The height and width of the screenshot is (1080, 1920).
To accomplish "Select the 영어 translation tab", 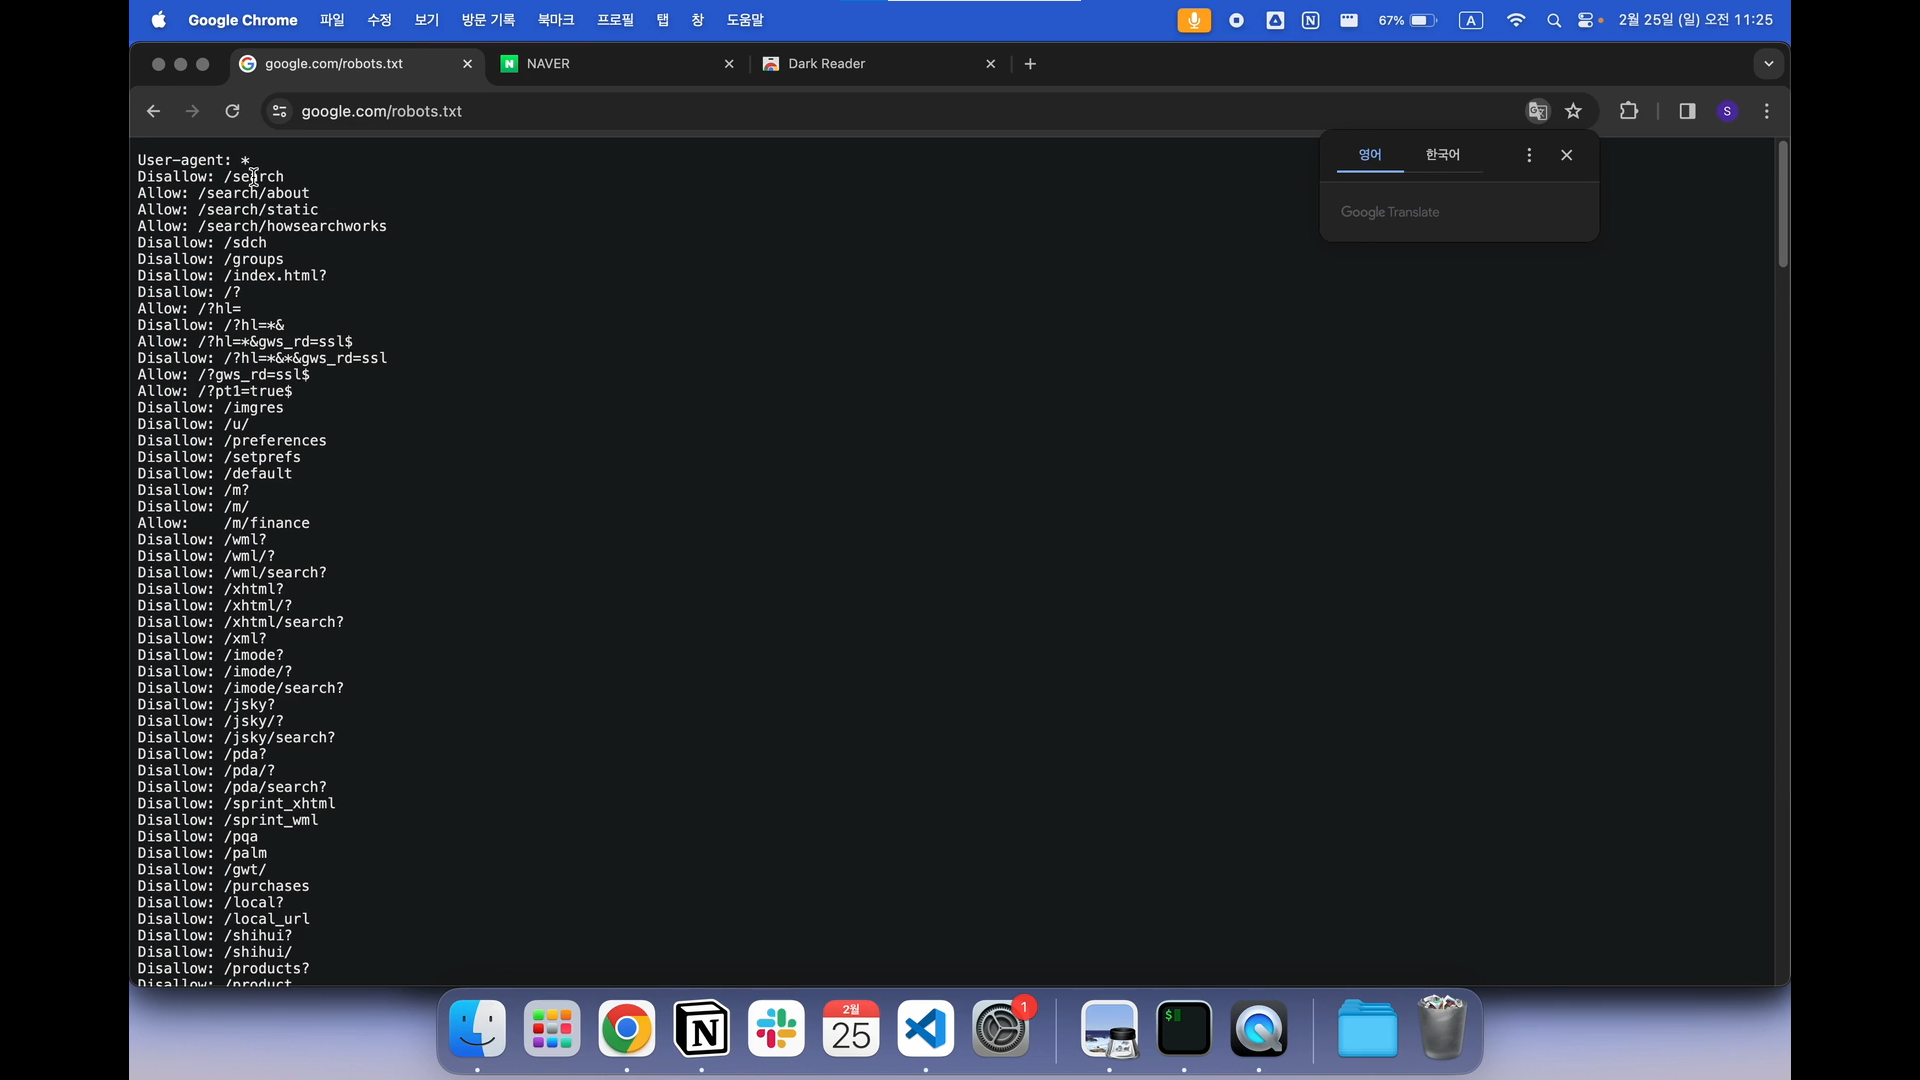I will [x=1370, y=155].
